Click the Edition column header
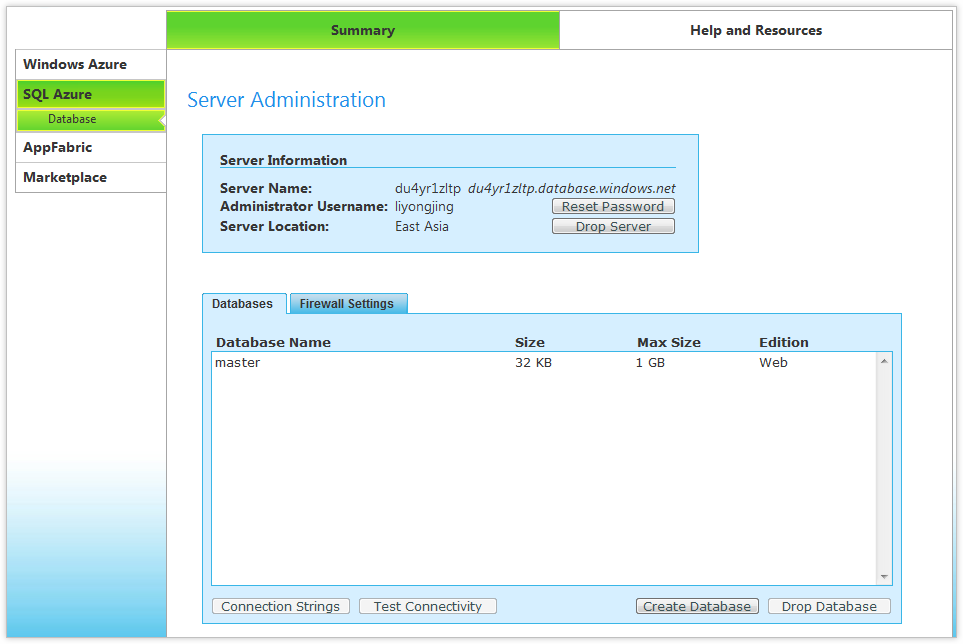Viewport: 963px width, 644px height. (783, 342)
